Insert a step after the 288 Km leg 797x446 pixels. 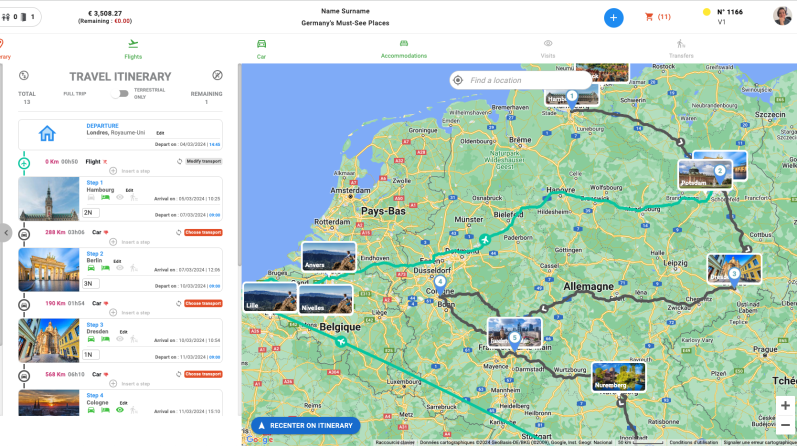(x=130, y=242)
